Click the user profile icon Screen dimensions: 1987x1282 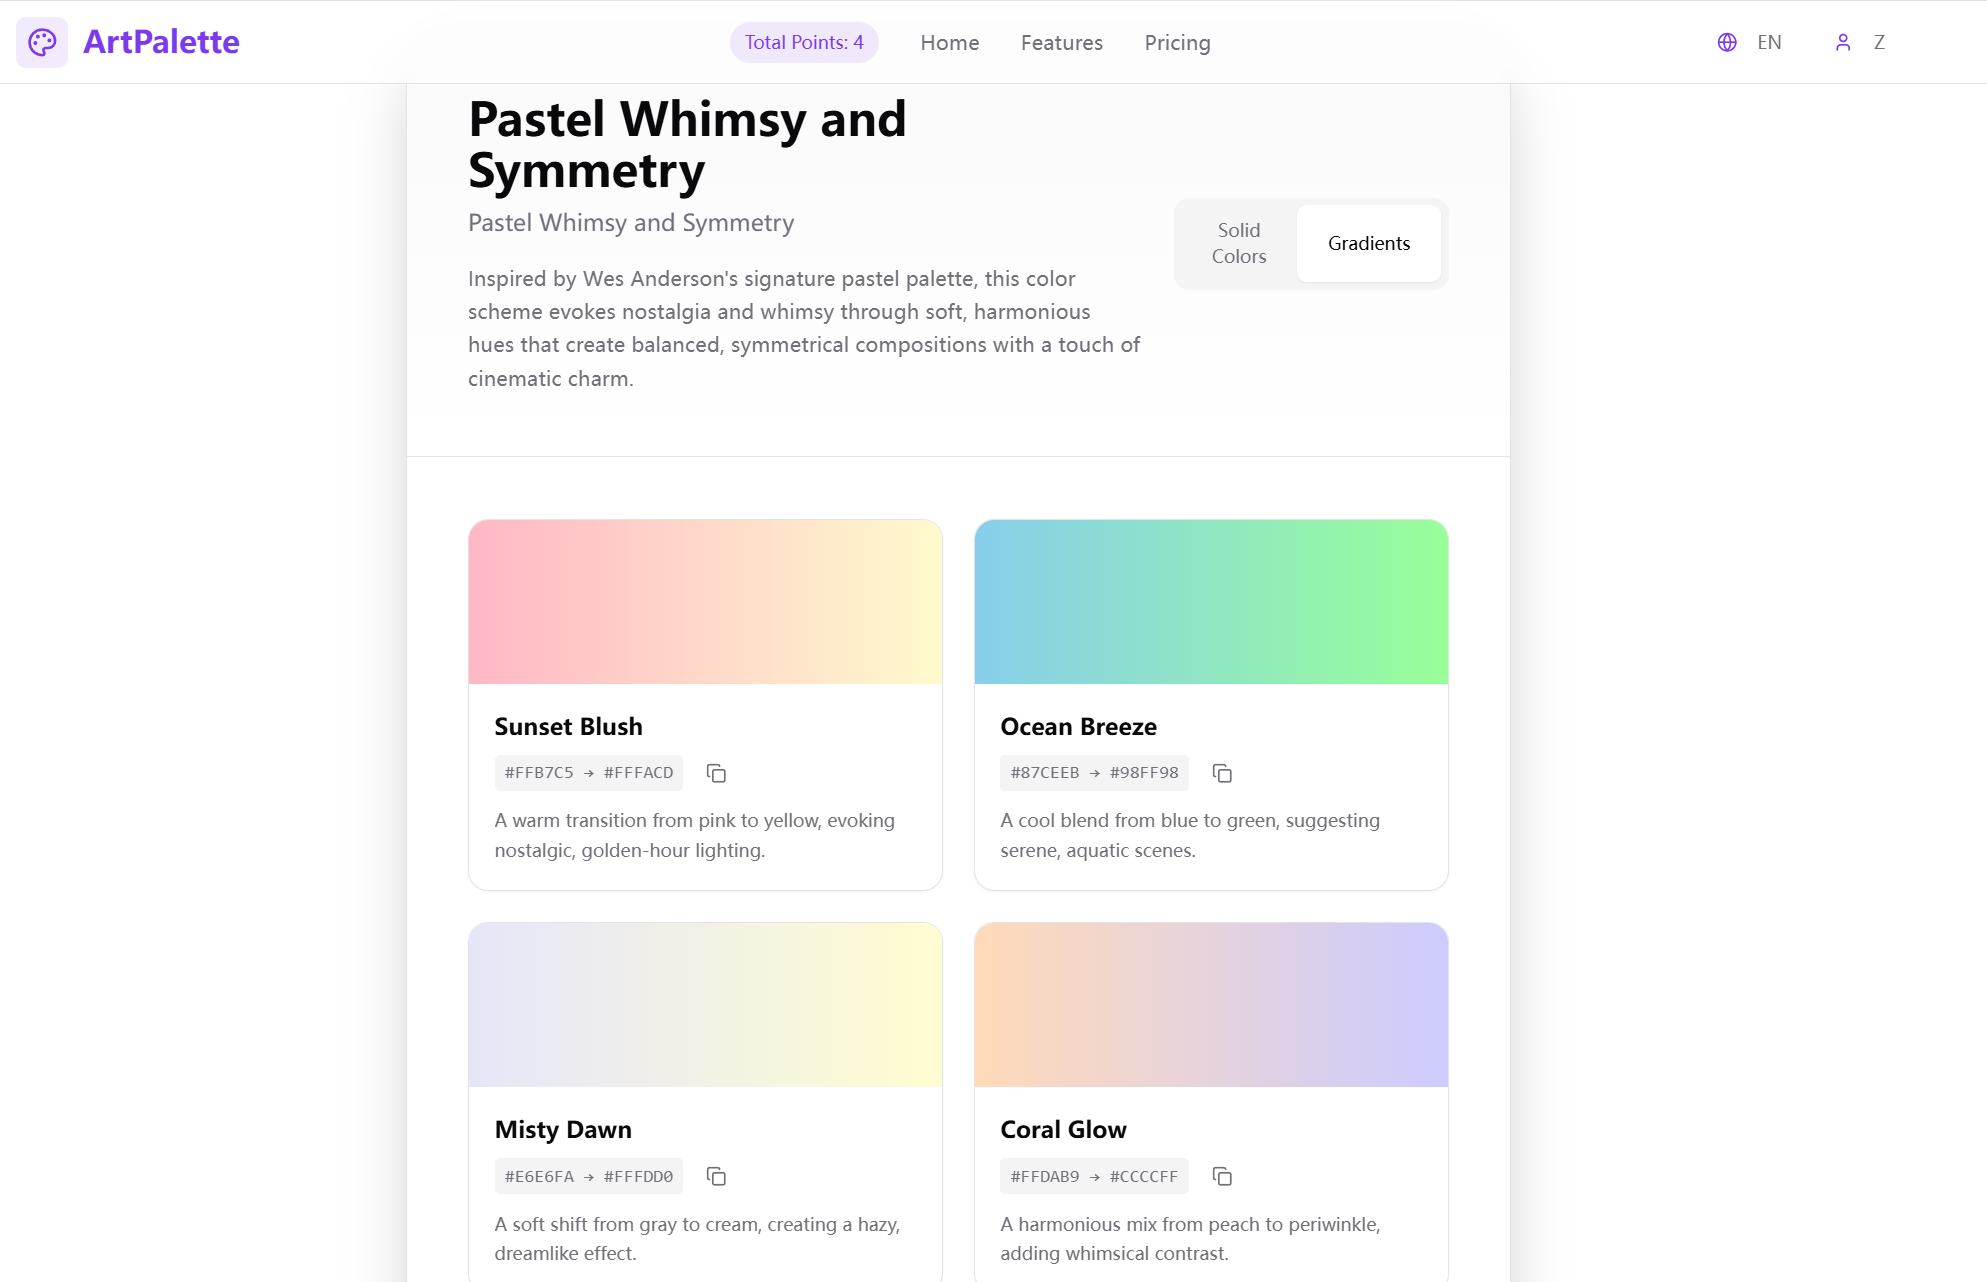click(x=1843, y=42)
